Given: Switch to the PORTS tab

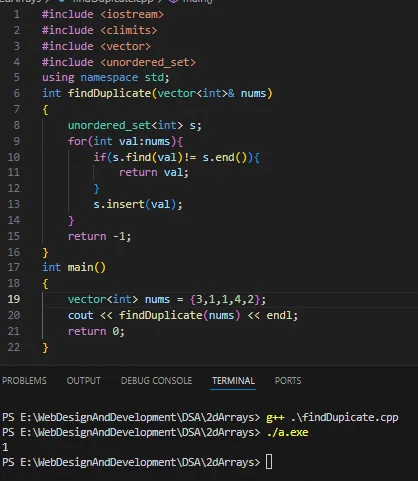Looking at the screenshot, I should (288, 381).
